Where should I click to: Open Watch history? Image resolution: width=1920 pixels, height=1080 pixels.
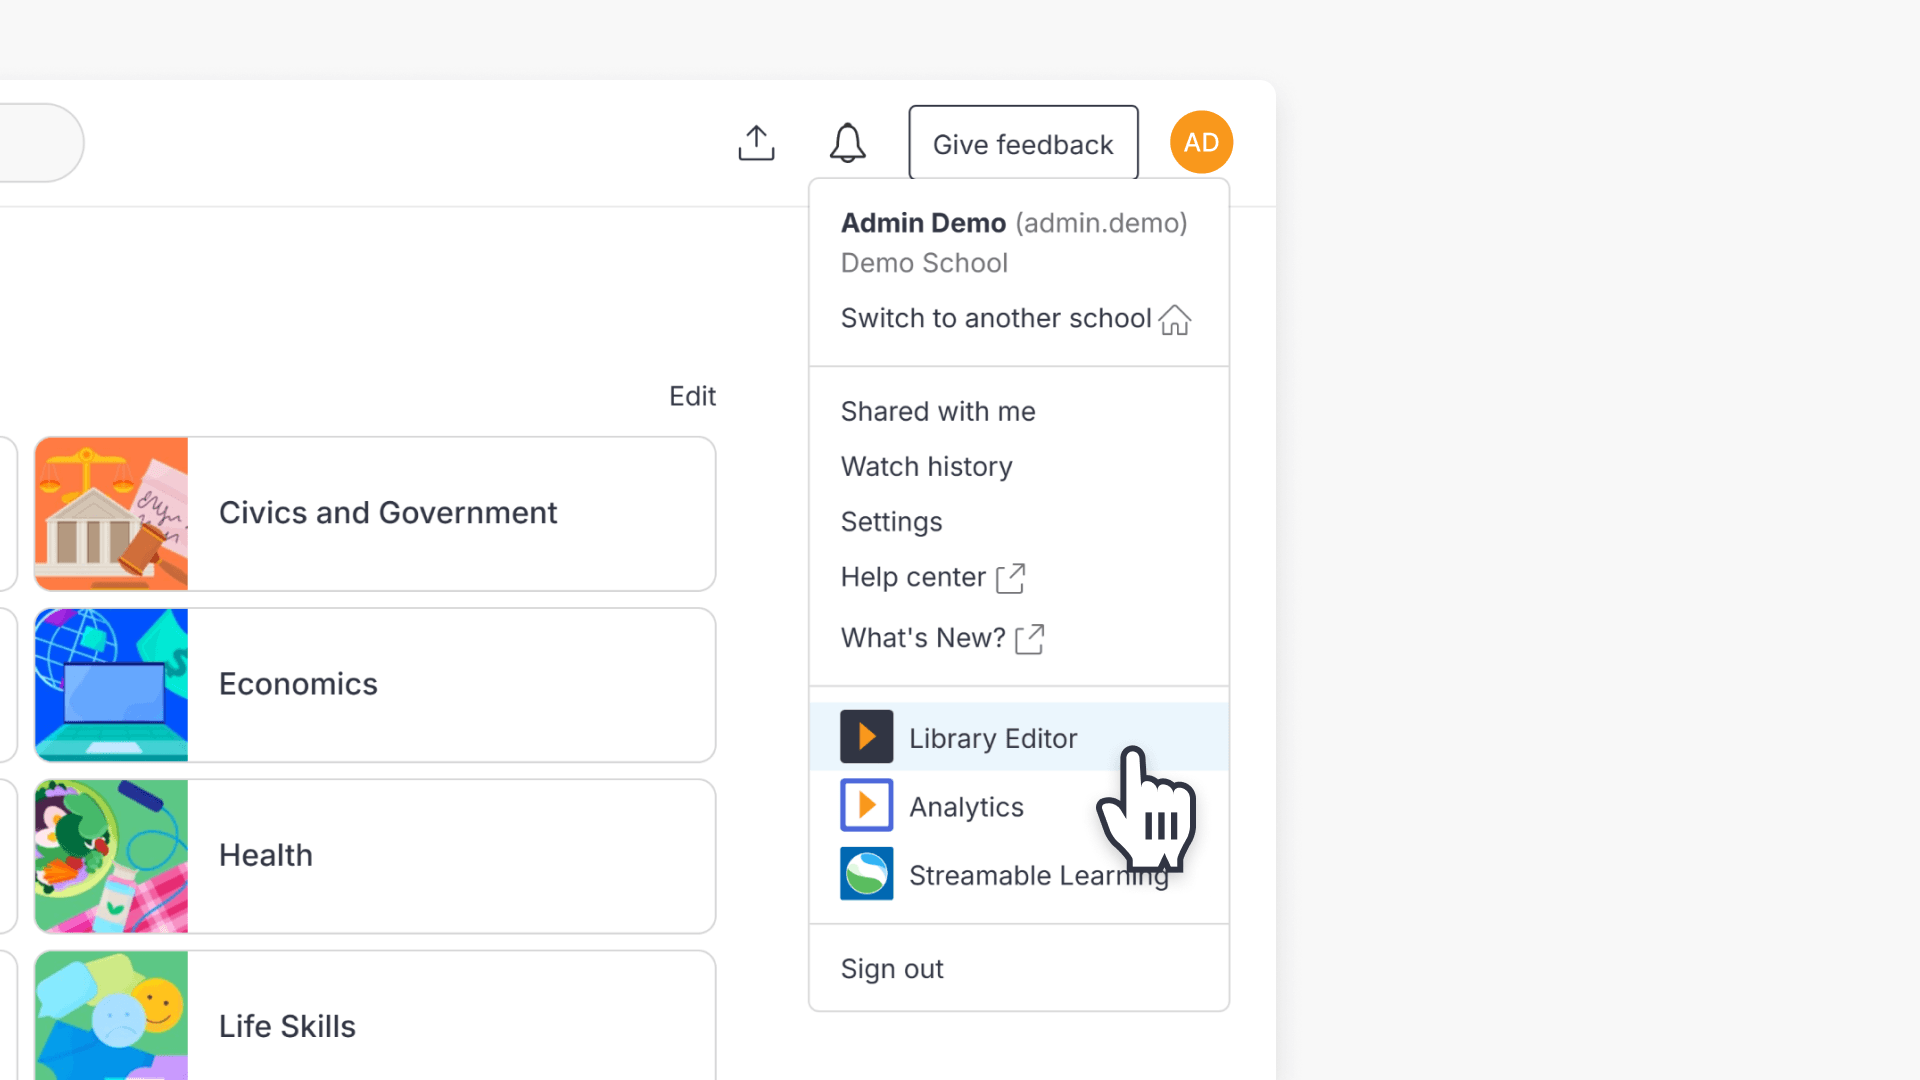point(926,466)
